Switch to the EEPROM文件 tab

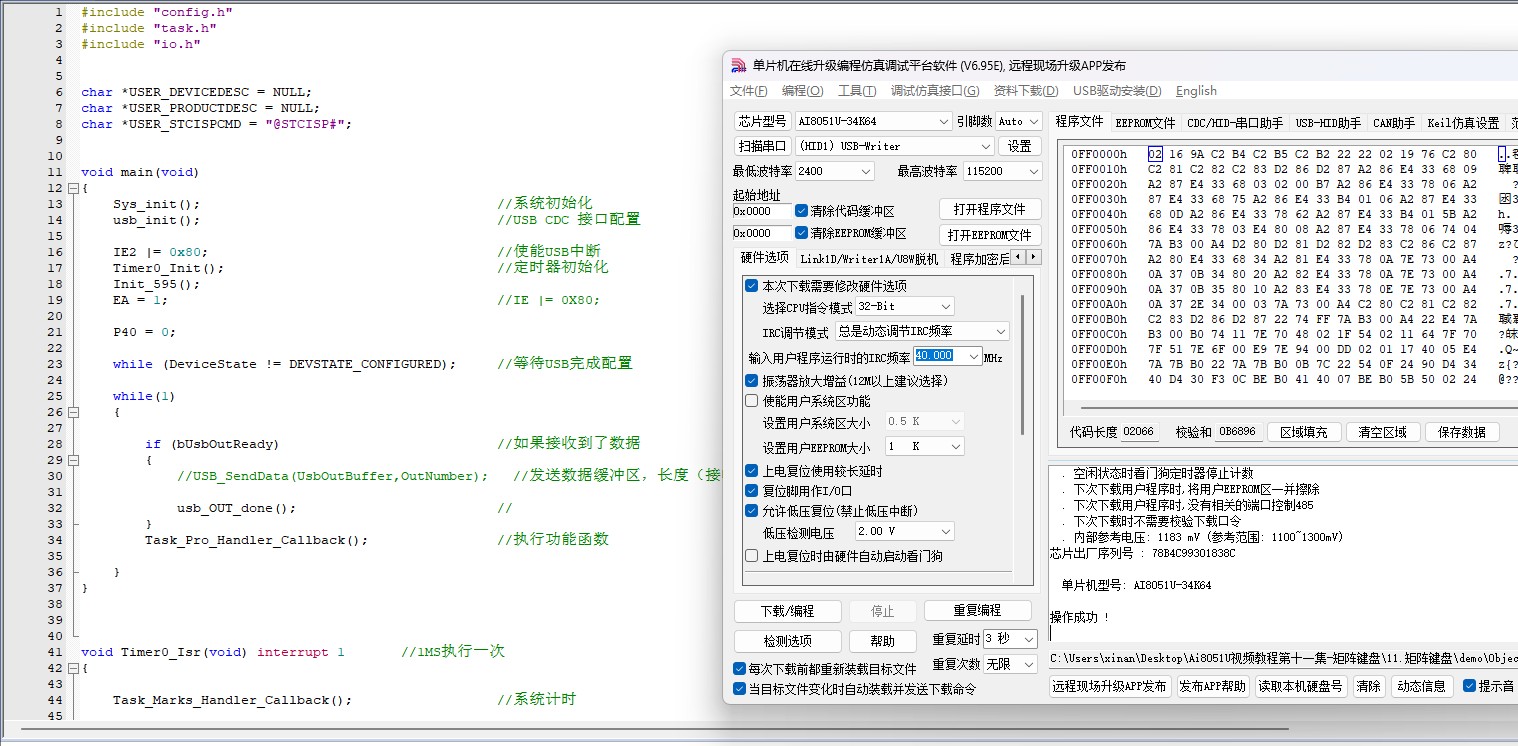pos(1145,123)
